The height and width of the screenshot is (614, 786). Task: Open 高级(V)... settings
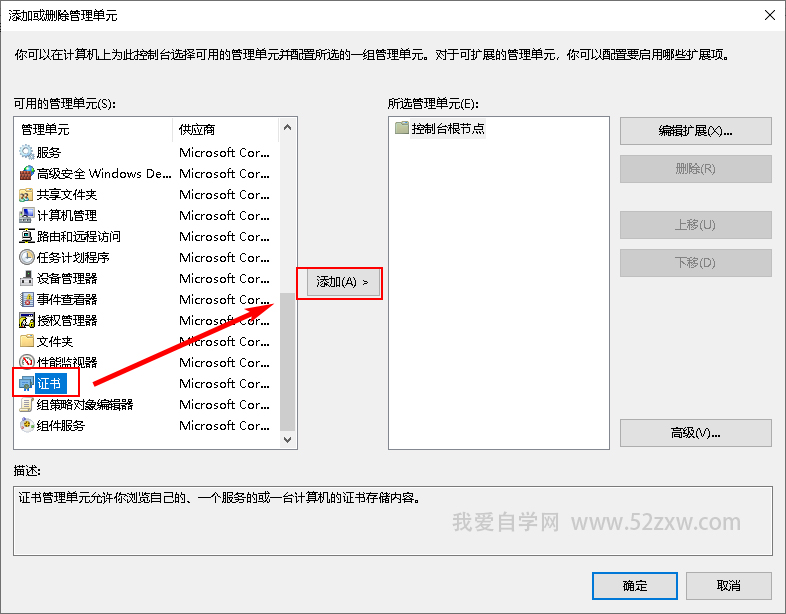coord(695,433)
